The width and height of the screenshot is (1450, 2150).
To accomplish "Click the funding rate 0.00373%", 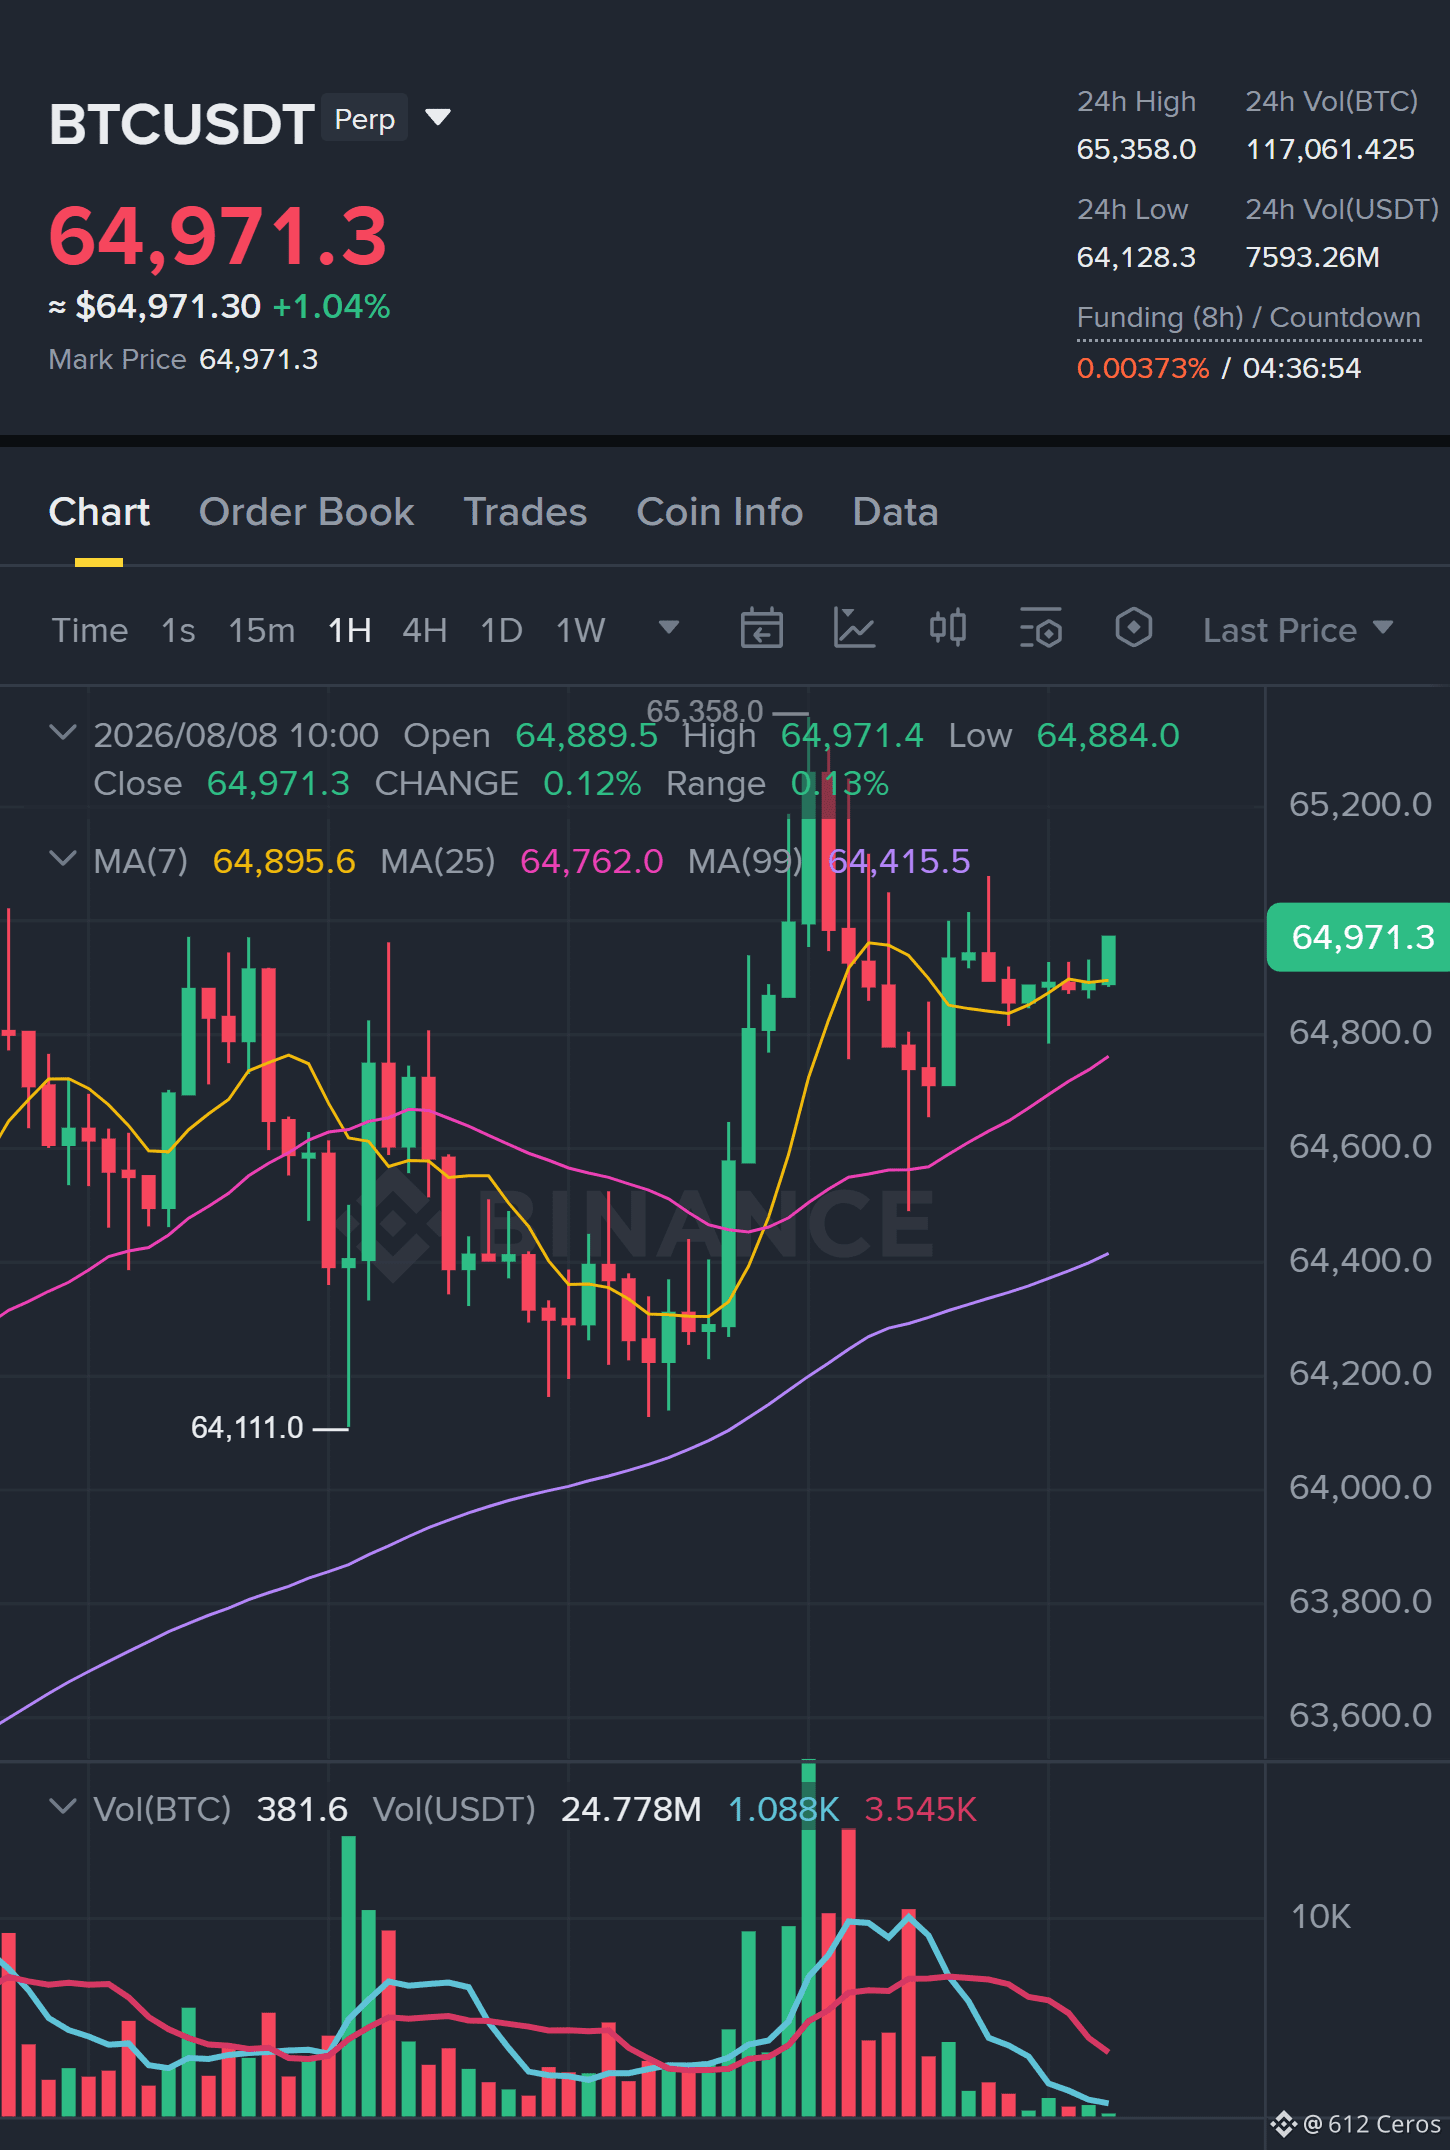I will [x=1143, y=368].
